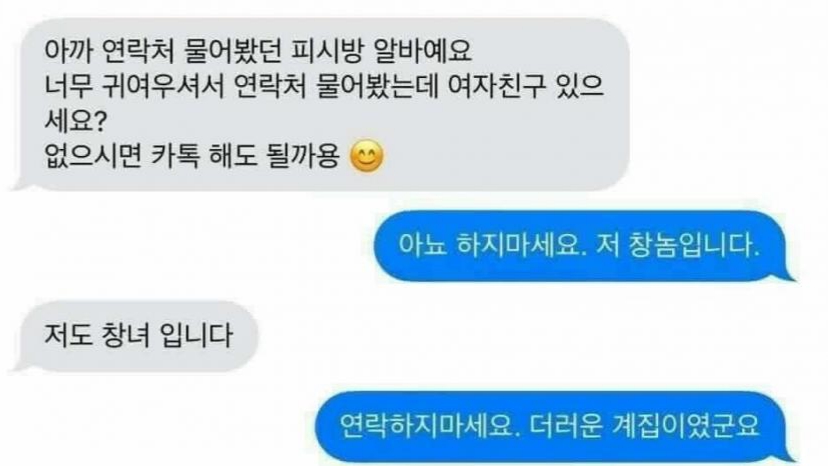Click the short line 세요?
This screenshot has width=828, height=466.
pos(76,122)
